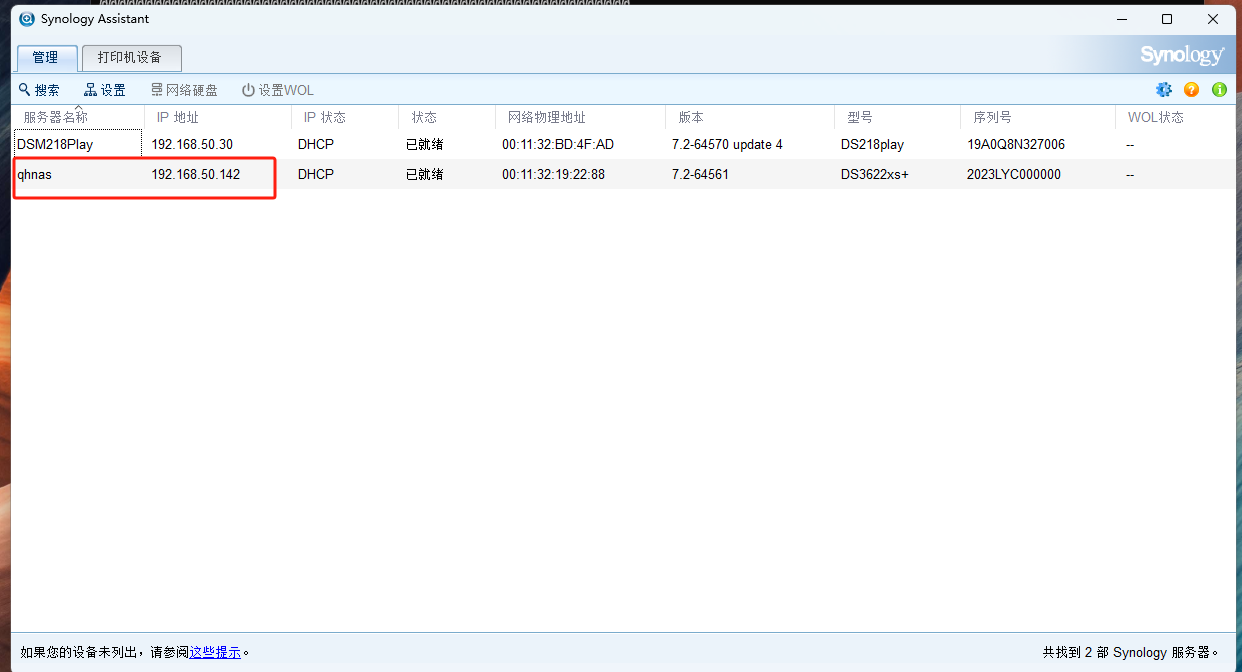Click MAC address 00:11:32:BD:4F:AD

[x=558, y=144]
